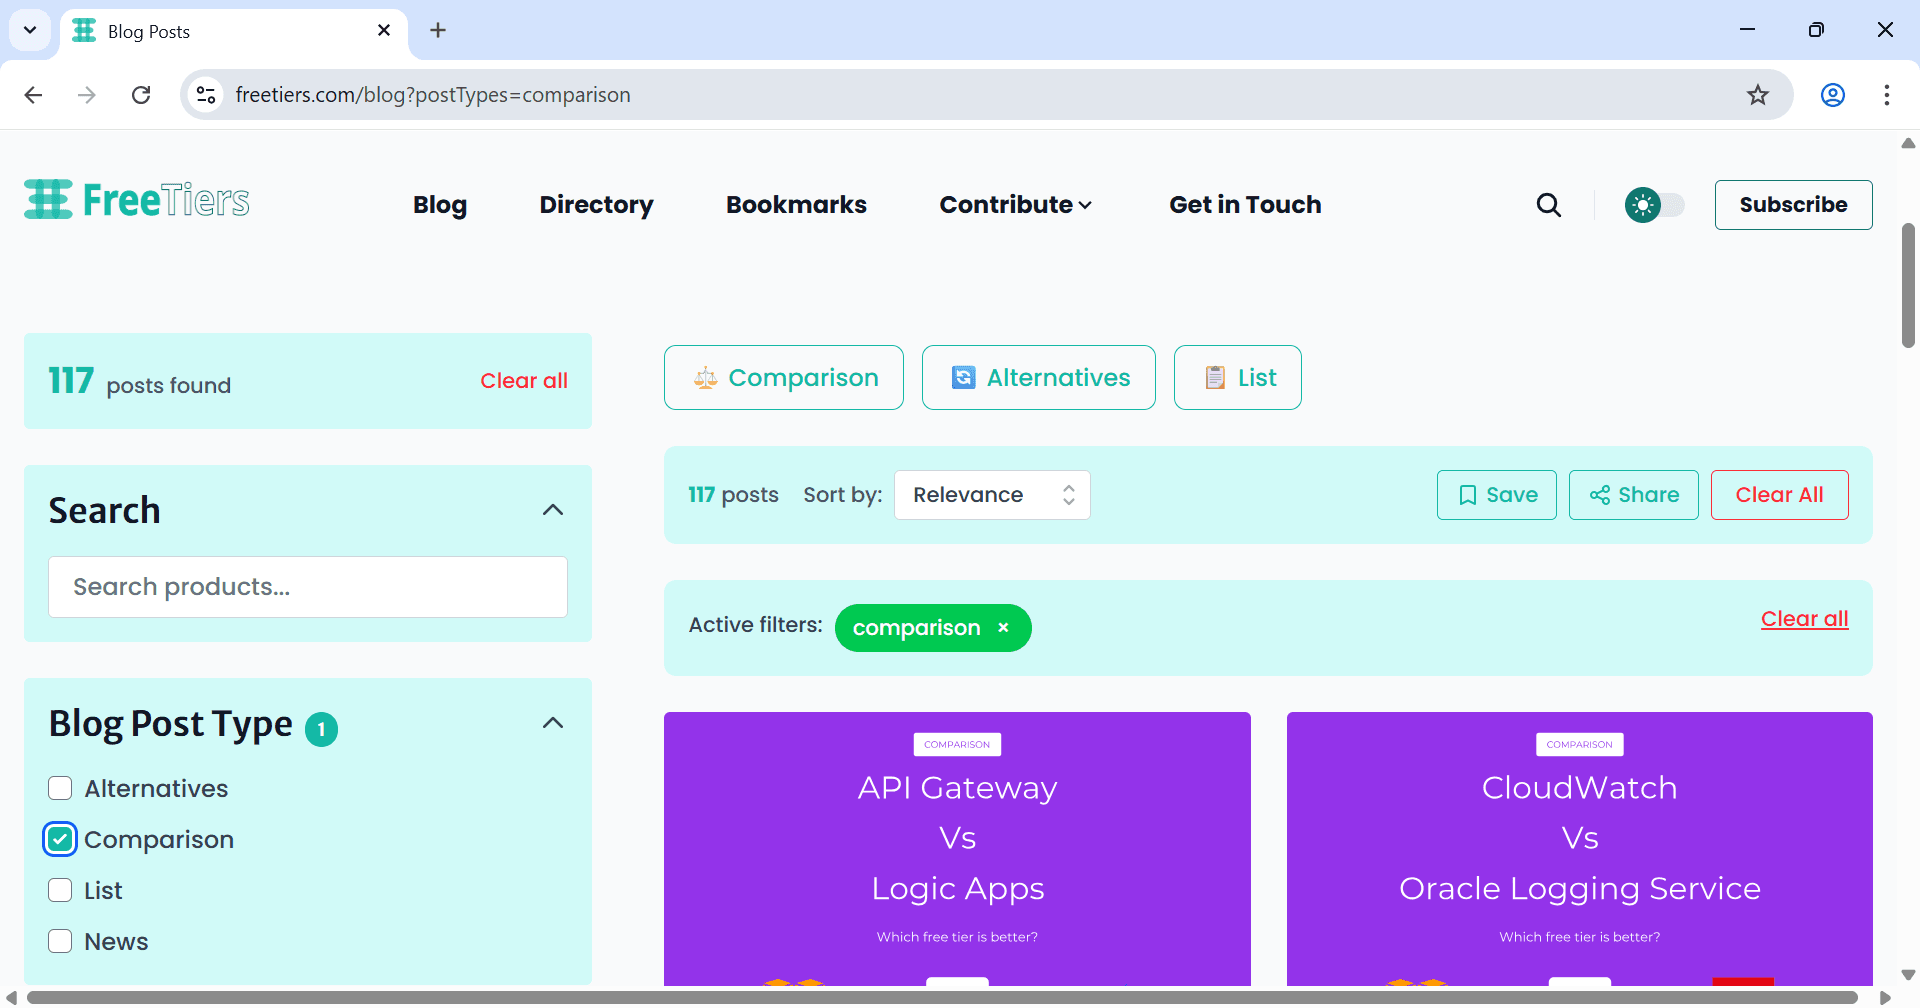Click the COMPARISON badge on CloudWatch card
The height and width of the screenshot is (1008, 1920).
click(1579, 745)
